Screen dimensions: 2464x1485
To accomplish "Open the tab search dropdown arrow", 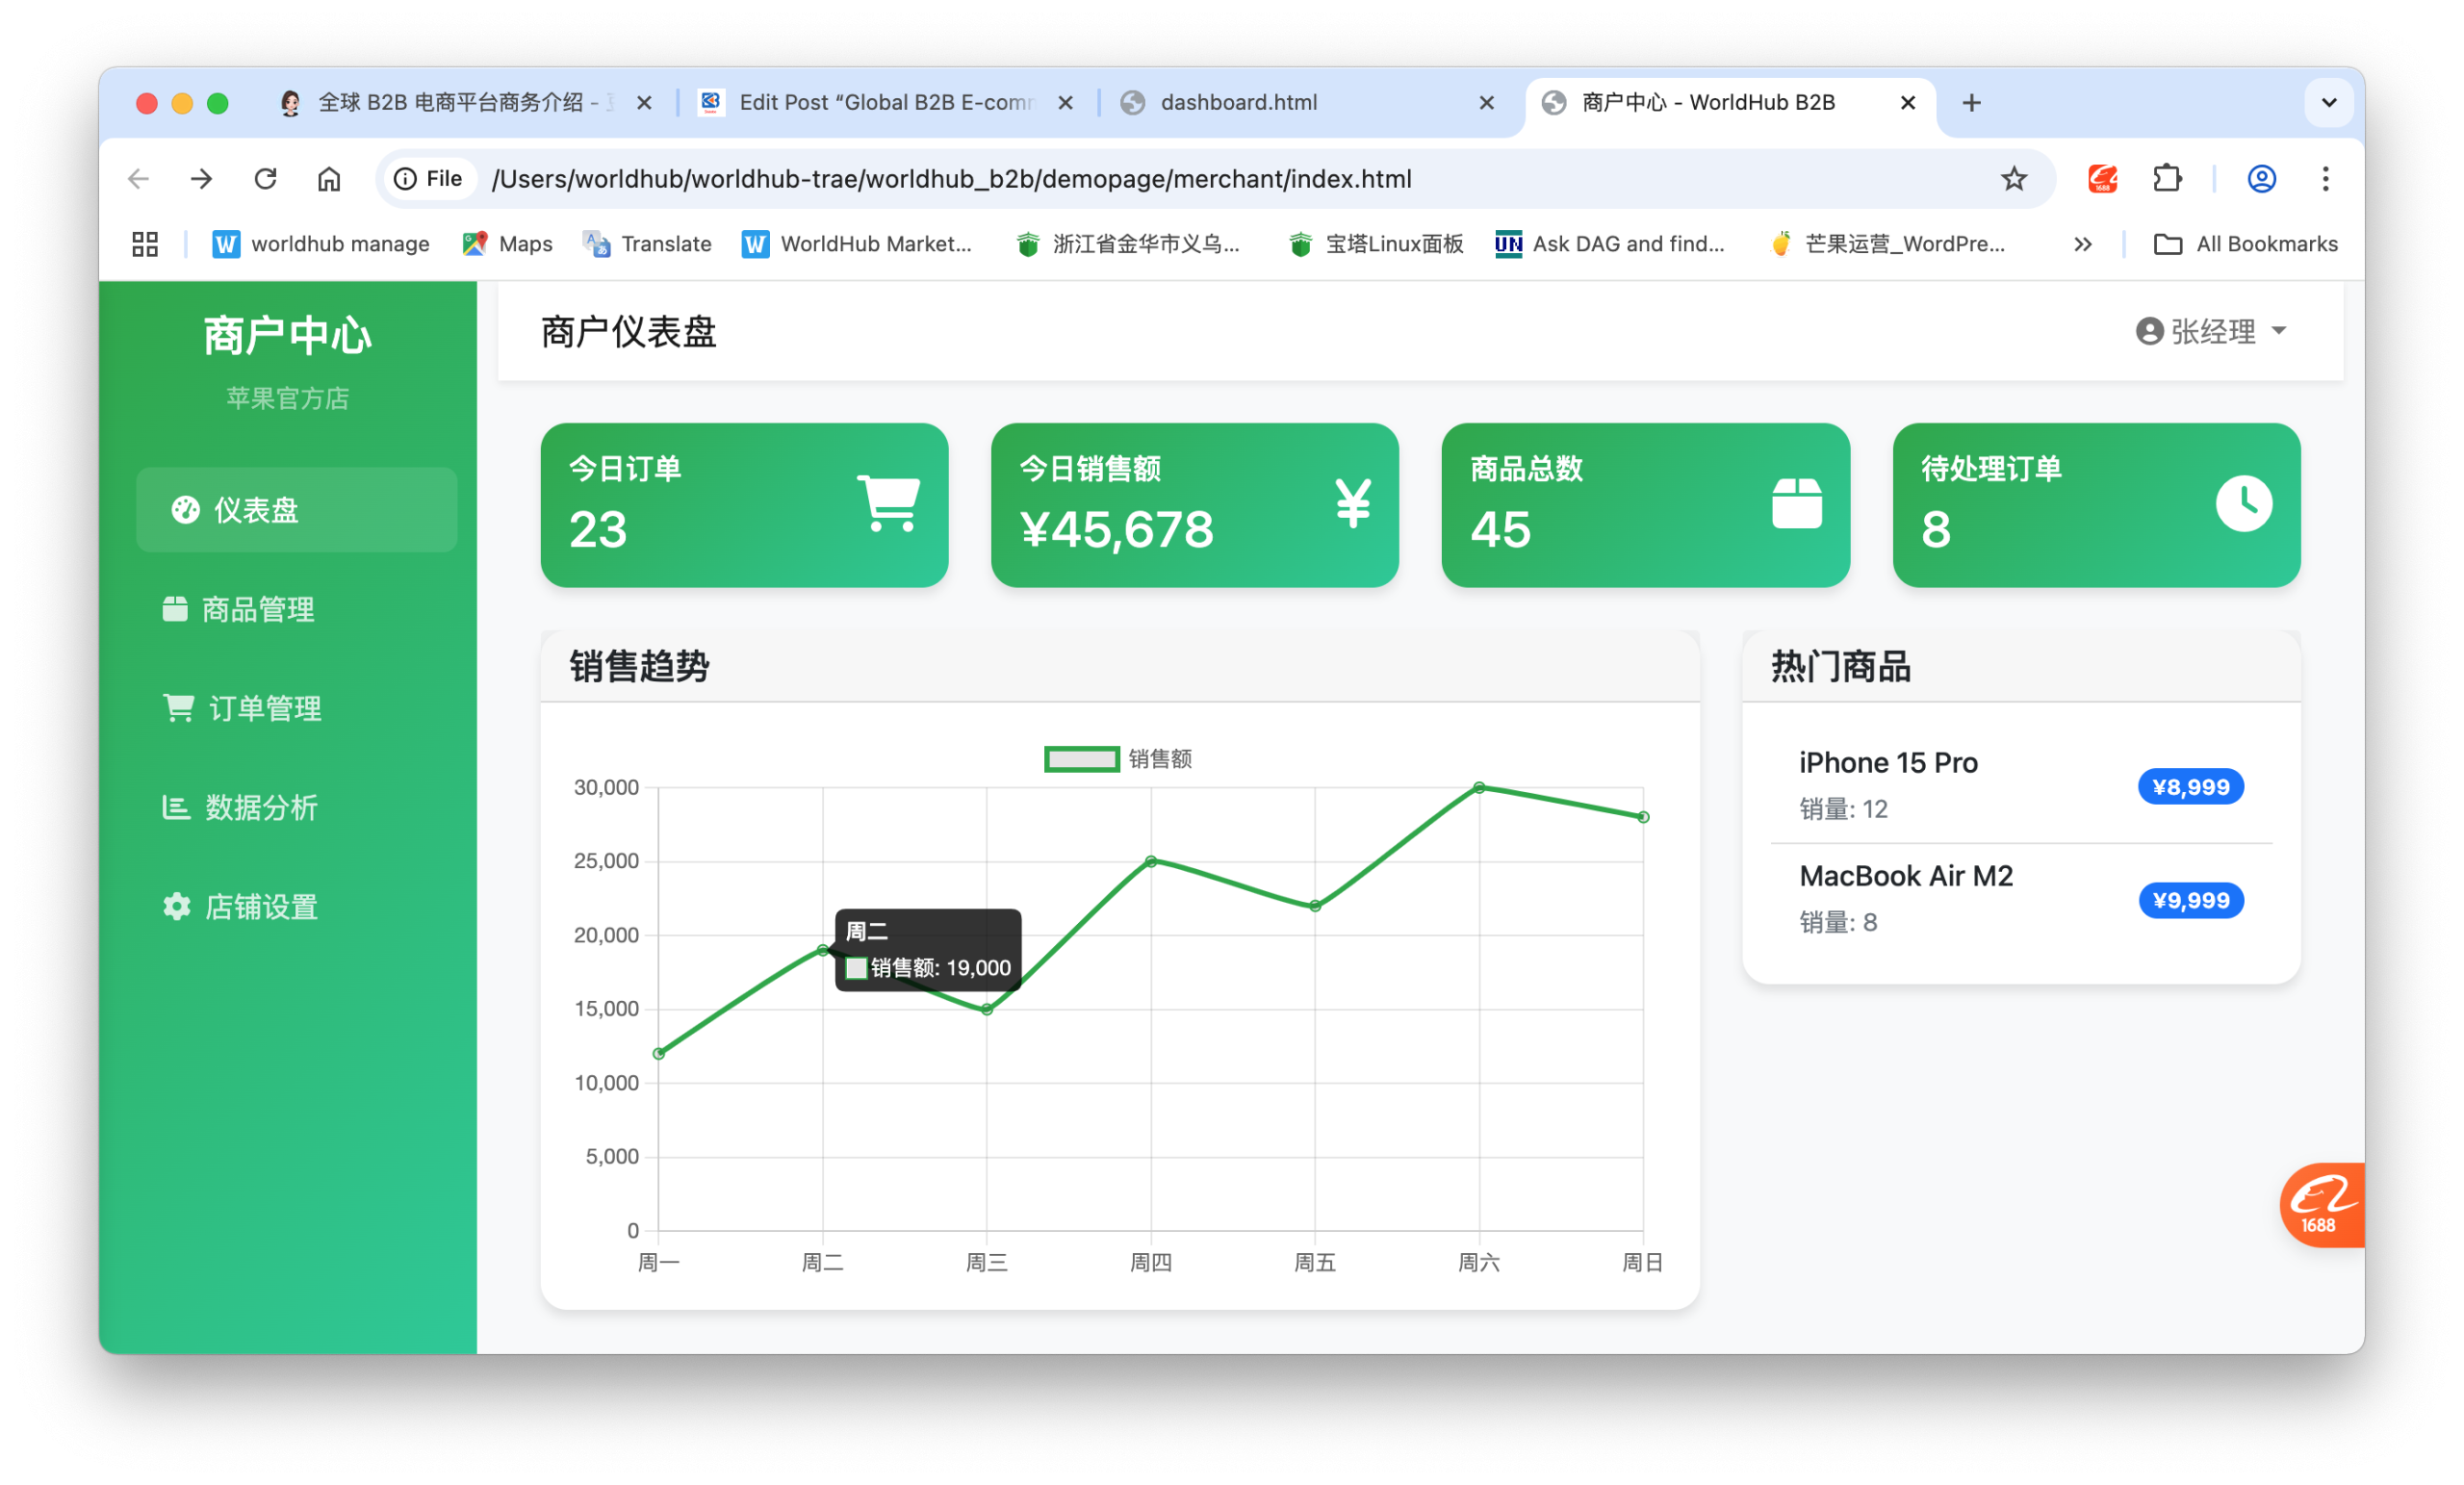I will (x=2328, y=103).
